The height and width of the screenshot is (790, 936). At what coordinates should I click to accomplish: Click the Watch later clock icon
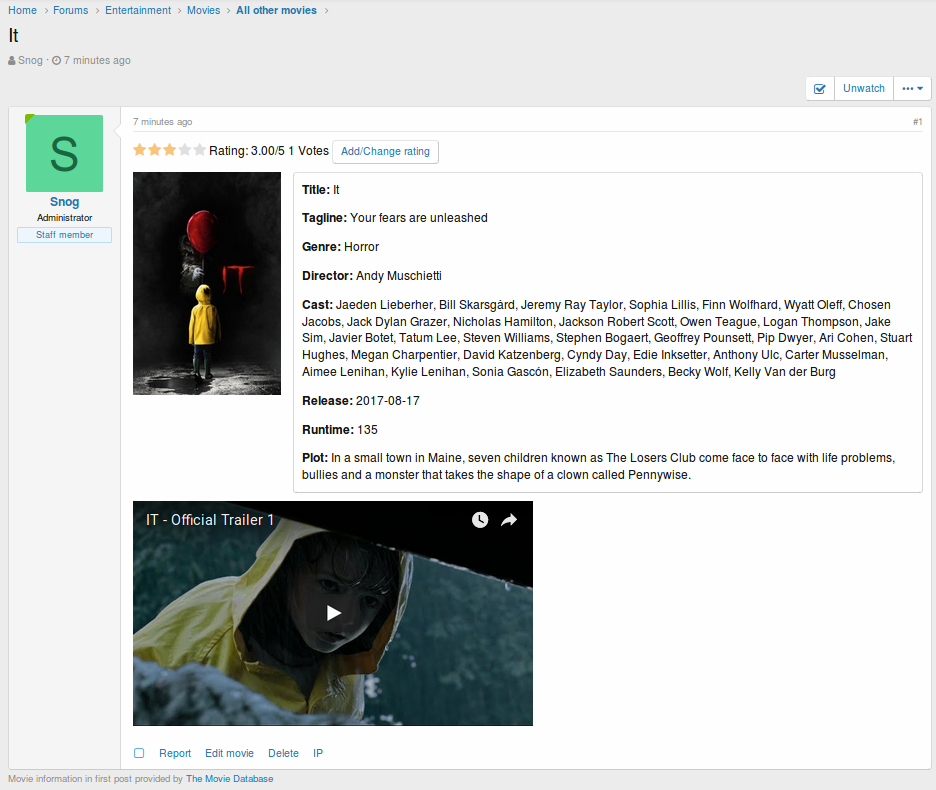(480, 520)
